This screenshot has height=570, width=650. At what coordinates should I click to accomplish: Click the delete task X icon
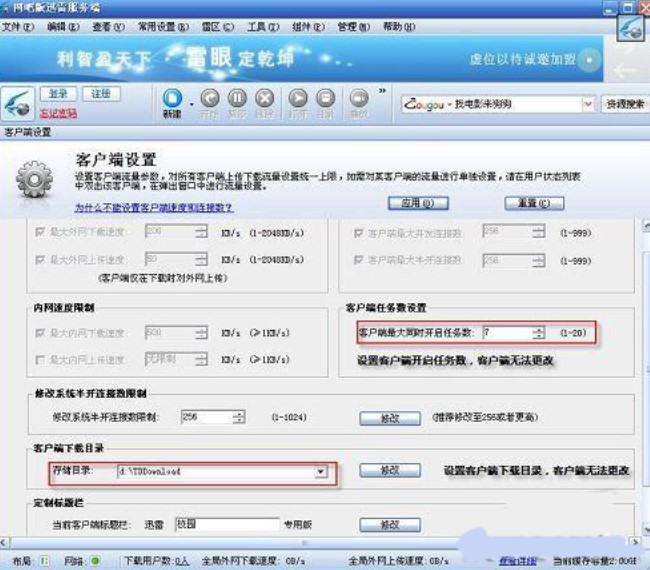264,99
